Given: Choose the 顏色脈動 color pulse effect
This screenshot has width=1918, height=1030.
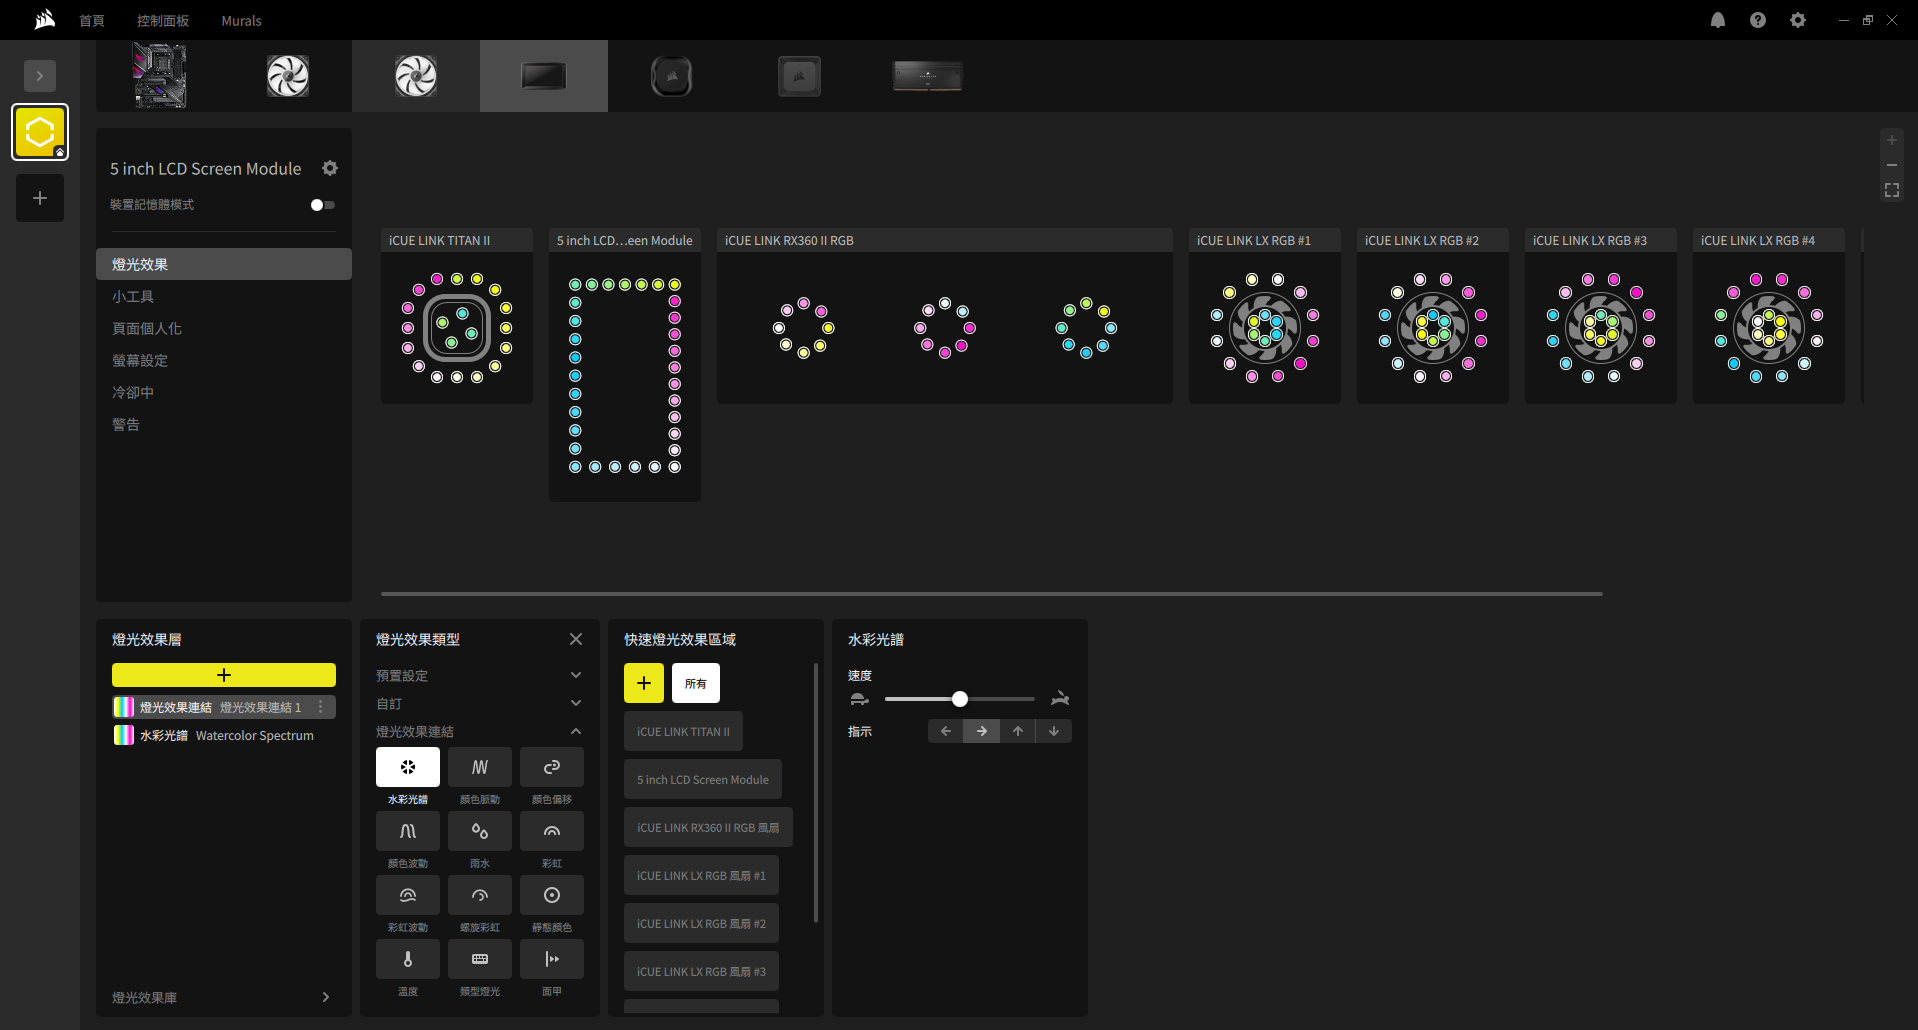Looking at the screenshot, I should click(x=480, y=767).
